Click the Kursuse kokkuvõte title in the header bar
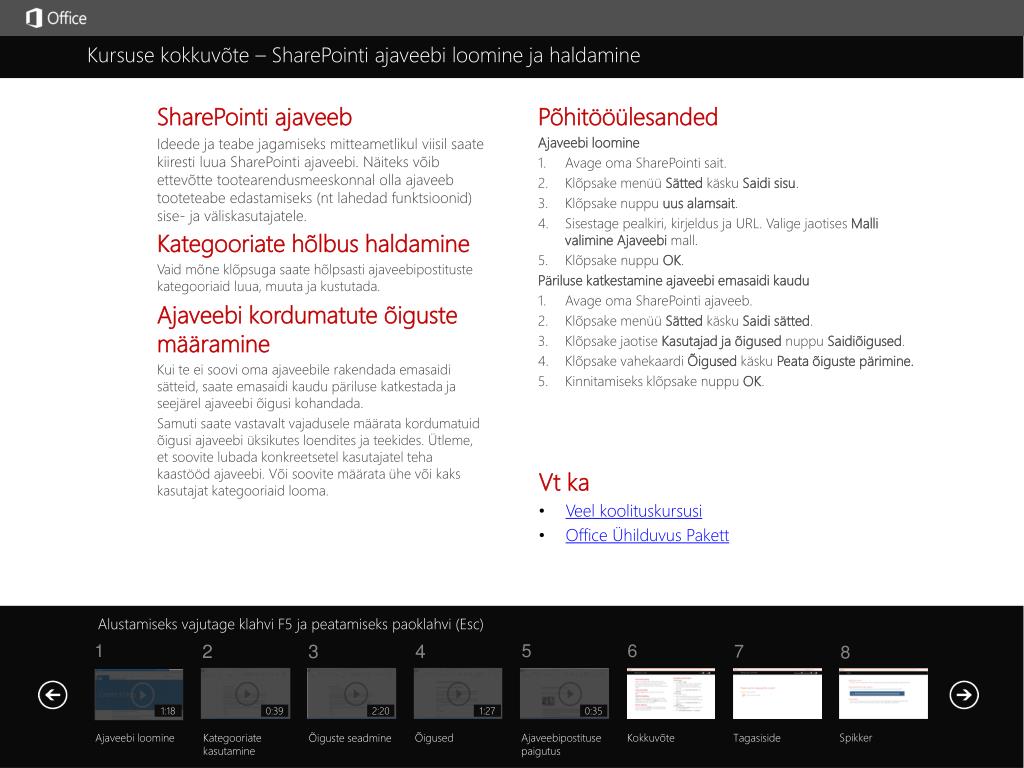 pos(364,56)
